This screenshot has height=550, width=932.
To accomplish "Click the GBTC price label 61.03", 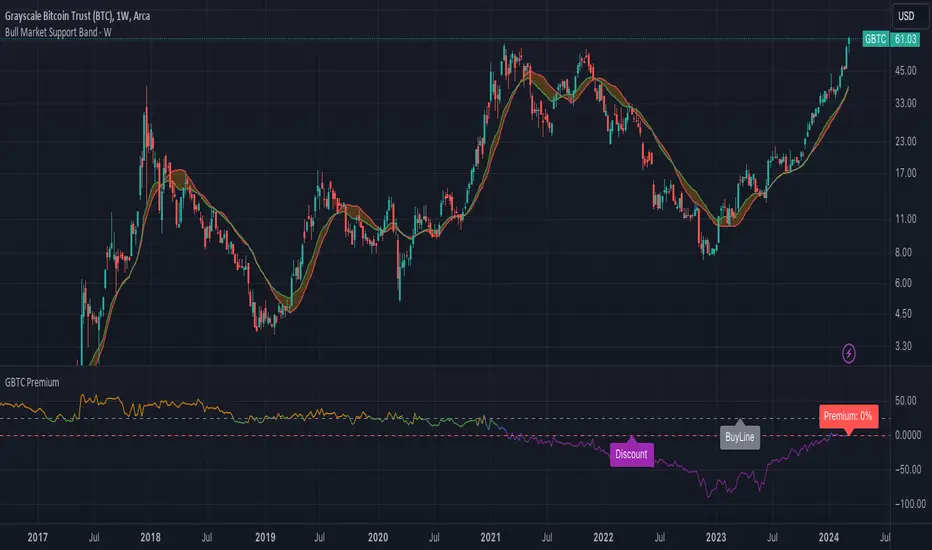I will tap(905, 39).
